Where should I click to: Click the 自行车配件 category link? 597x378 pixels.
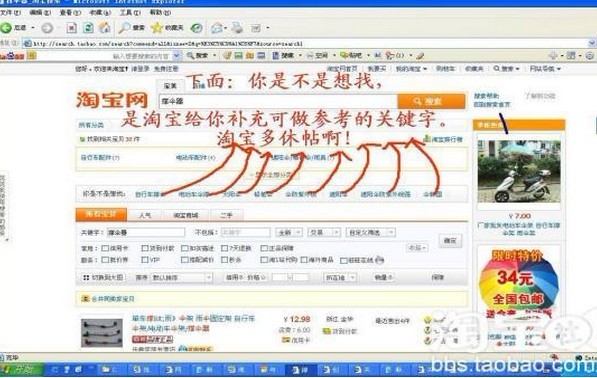pos(100,158)
